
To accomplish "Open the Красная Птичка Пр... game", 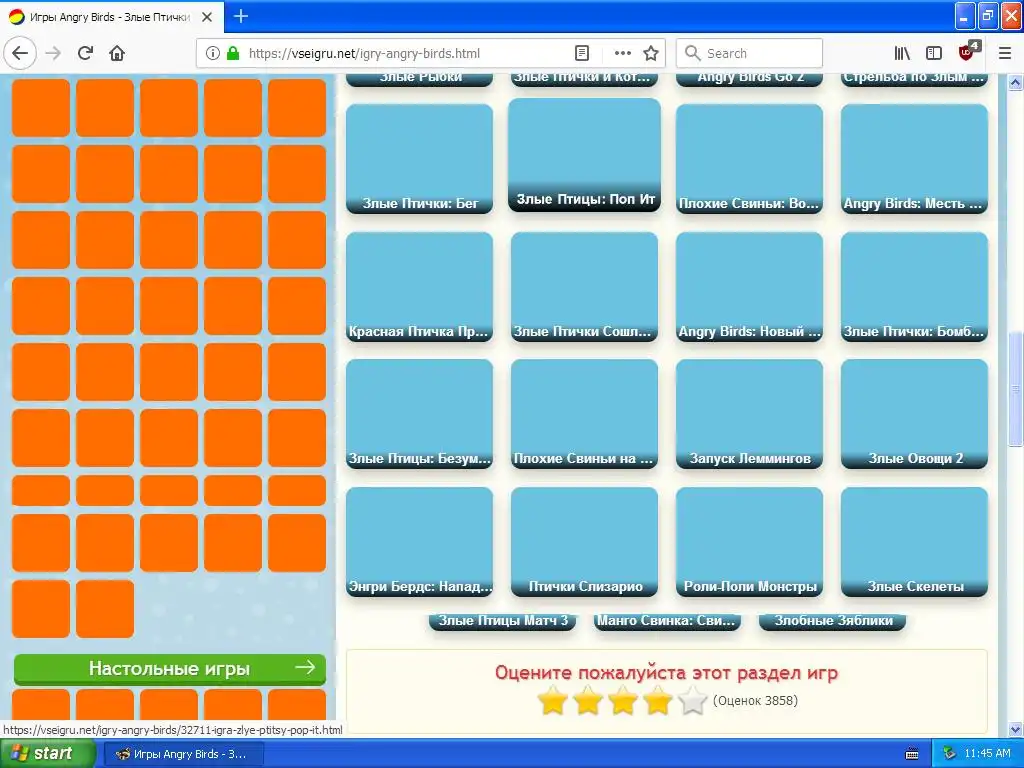I will [x=419, y=286].
